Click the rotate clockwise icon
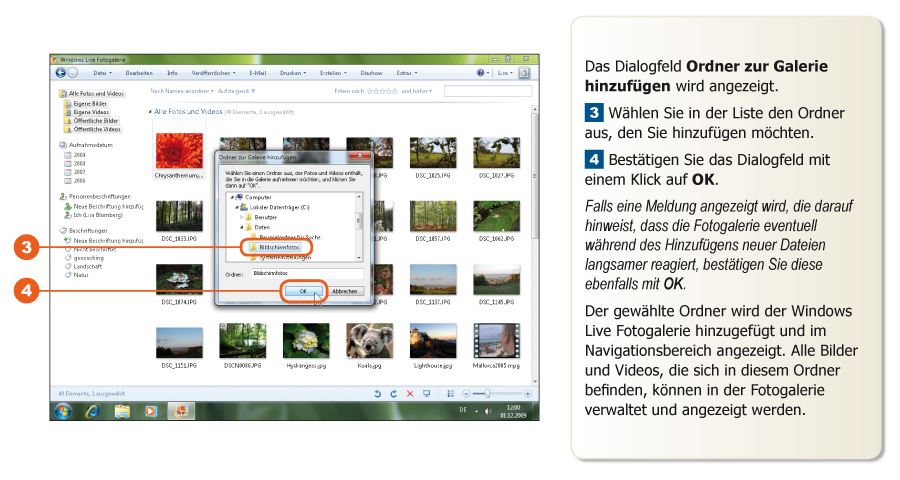Image resolution: width=900 pixels, height=480 pixels. coord(393,394)
